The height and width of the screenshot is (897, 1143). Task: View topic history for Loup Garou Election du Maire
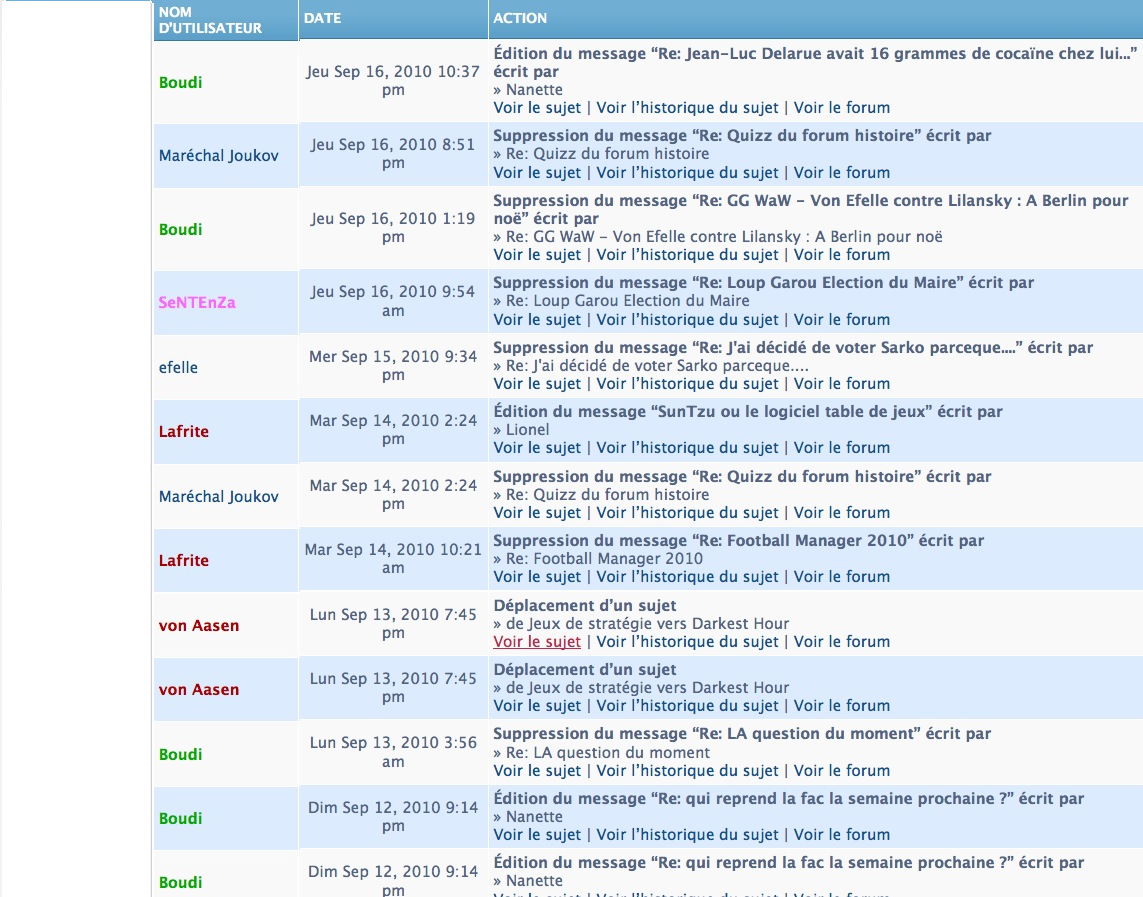pyautogui.click(x=687, y=320)
